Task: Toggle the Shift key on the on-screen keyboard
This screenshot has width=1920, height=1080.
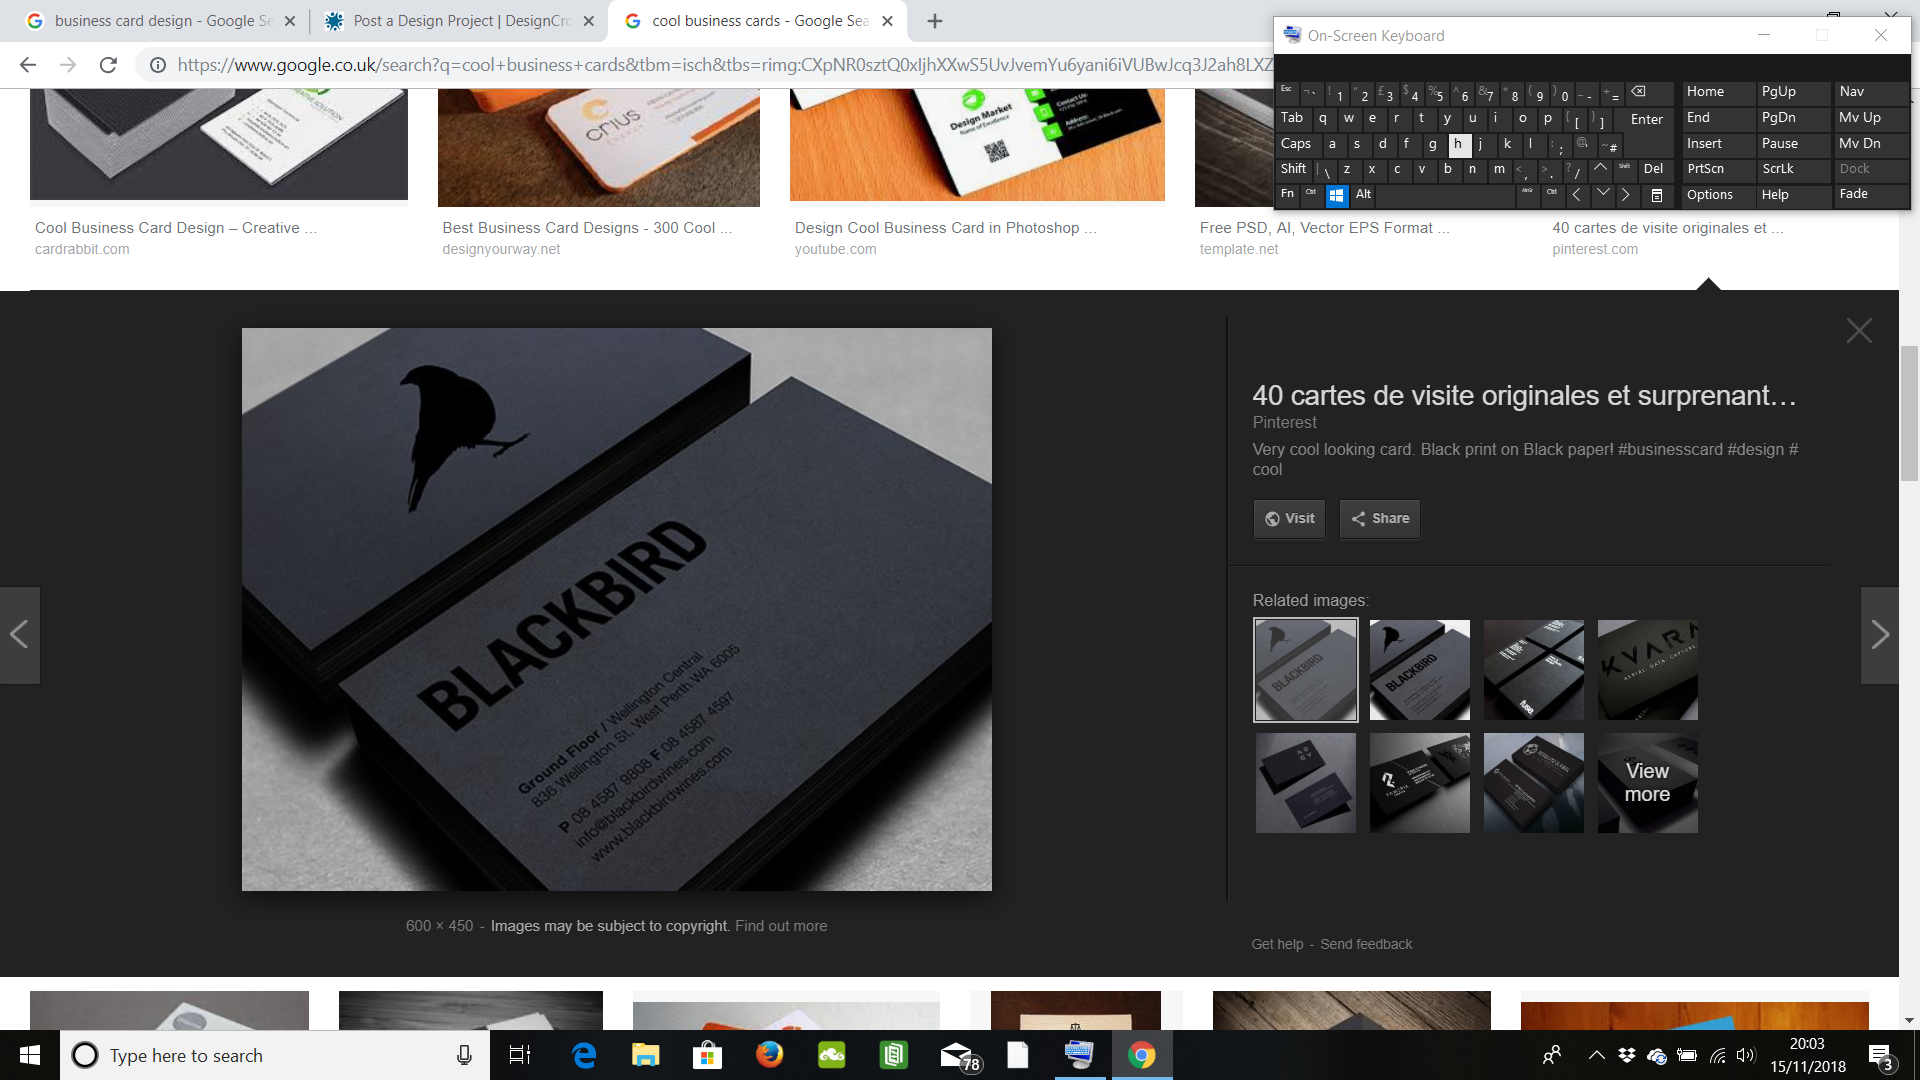Action: tap(1293, 169)
